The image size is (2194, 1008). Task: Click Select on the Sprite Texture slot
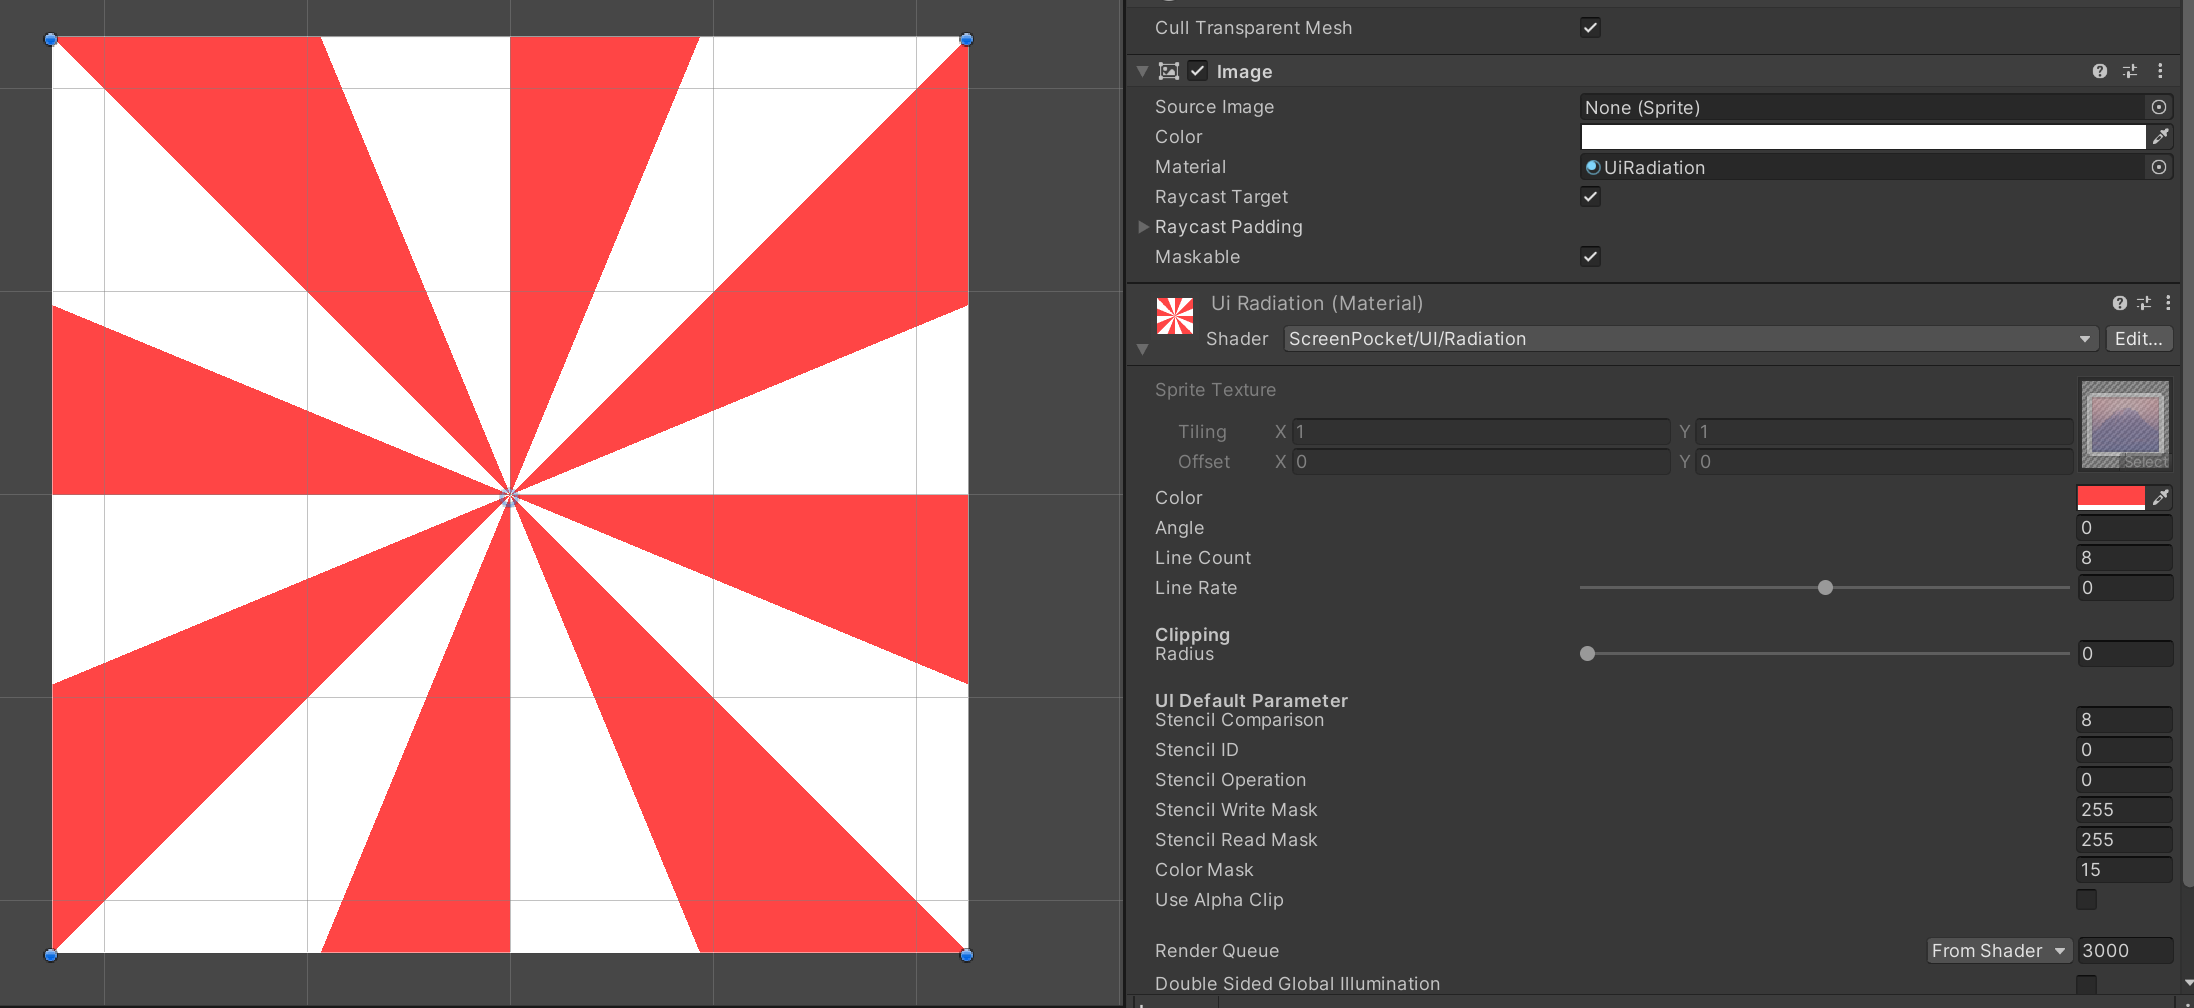(x=2146, y=461)
